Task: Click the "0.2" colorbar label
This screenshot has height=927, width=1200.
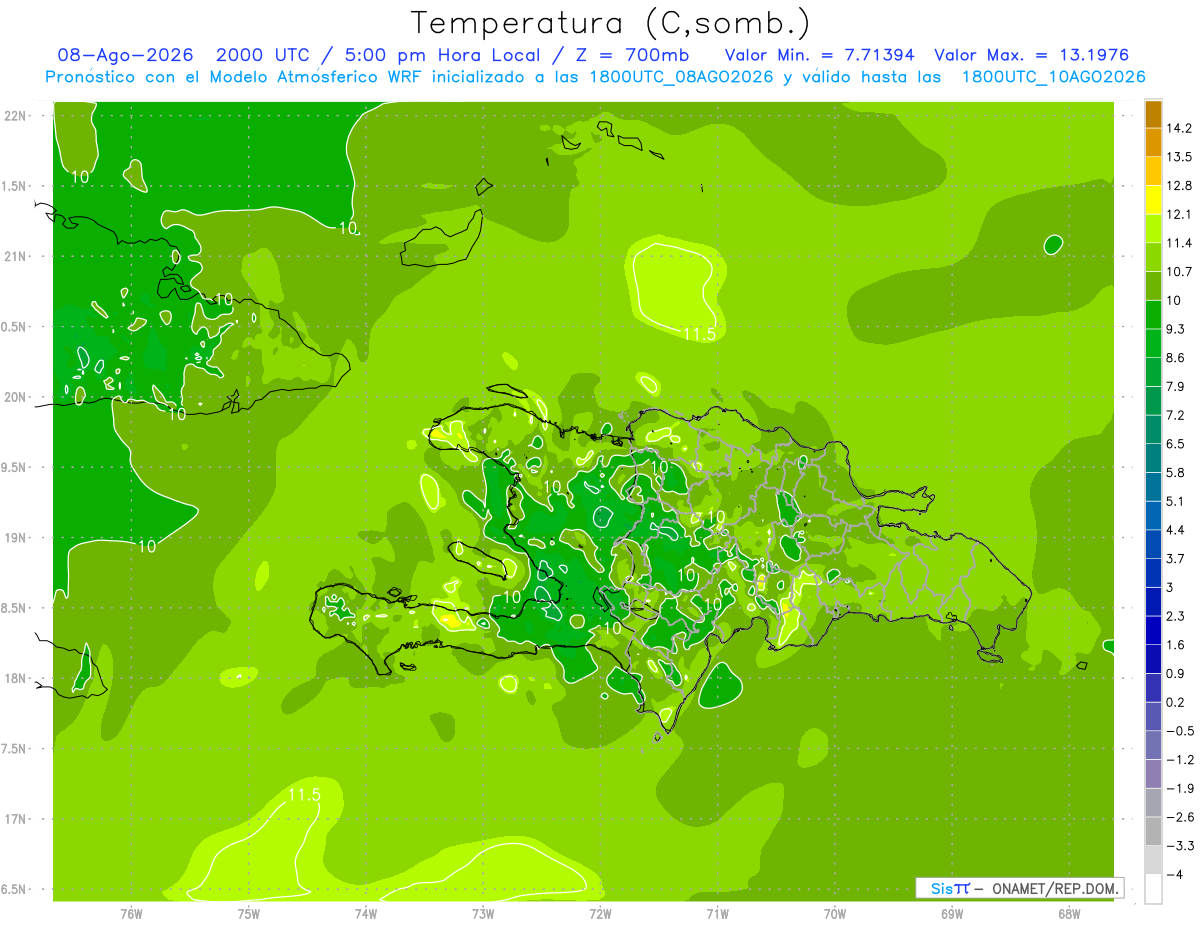Action: [1177, 702]
